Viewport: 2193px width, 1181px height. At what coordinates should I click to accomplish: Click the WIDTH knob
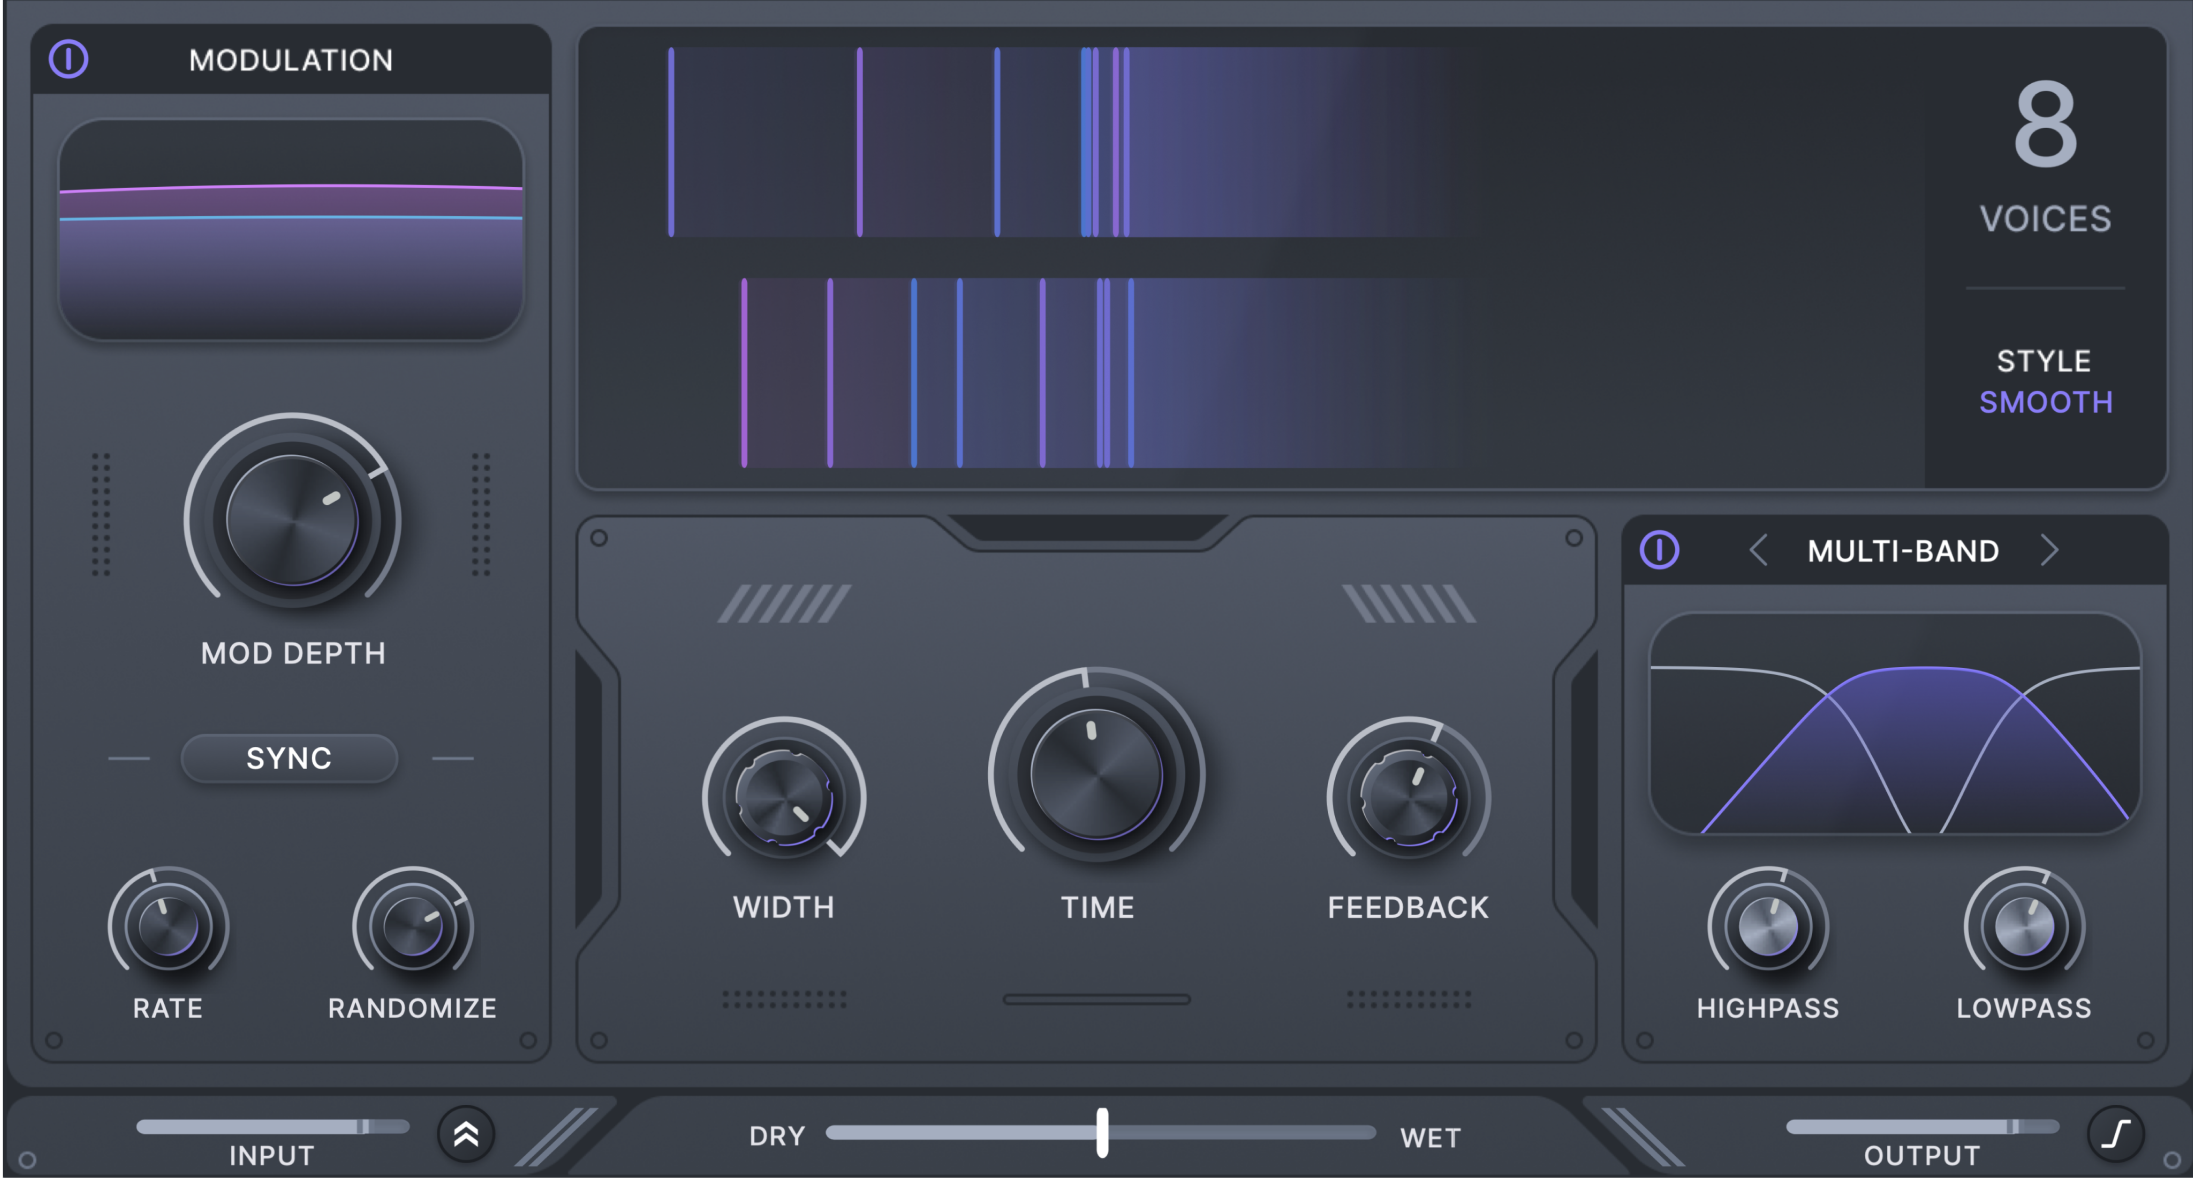(x=784, y=797)
